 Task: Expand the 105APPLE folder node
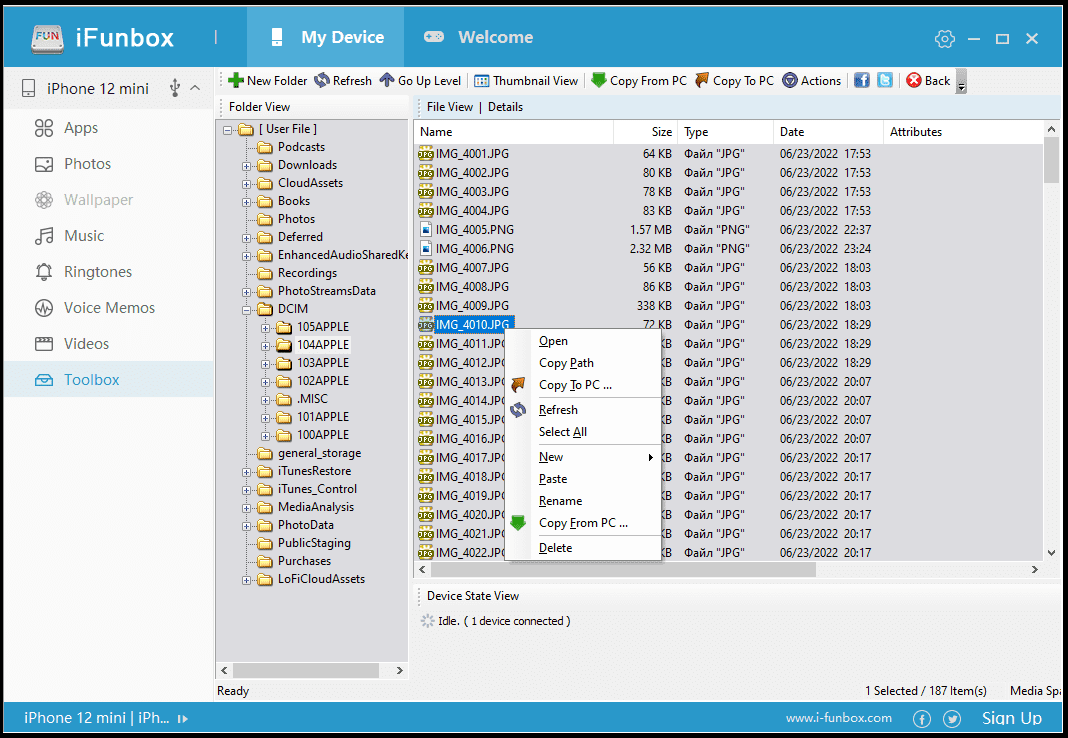point(266,328)
